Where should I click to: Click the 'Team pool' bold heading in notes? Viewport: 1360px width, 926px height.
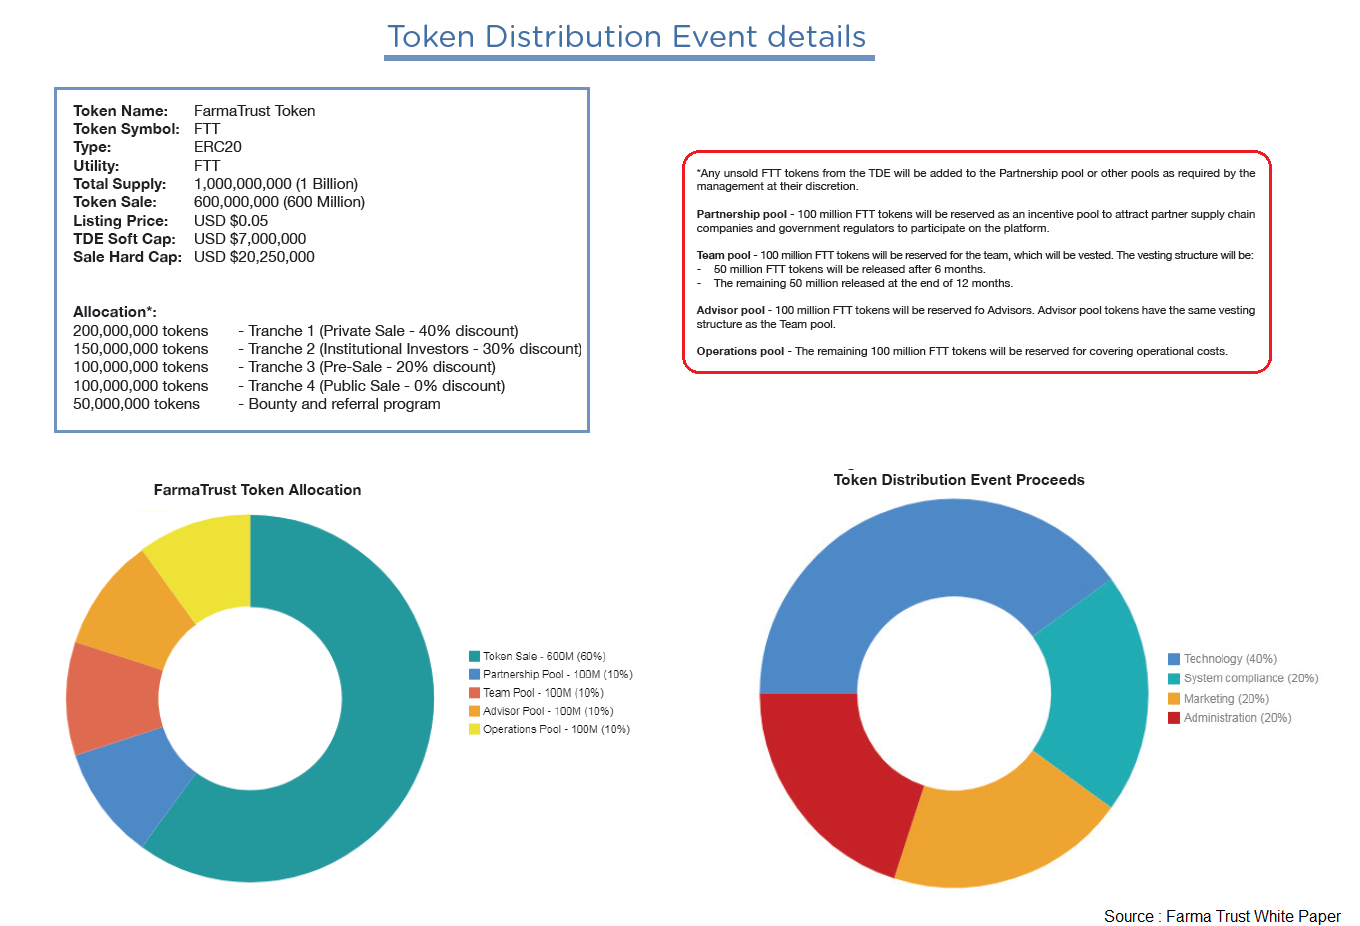click(723, 255)
